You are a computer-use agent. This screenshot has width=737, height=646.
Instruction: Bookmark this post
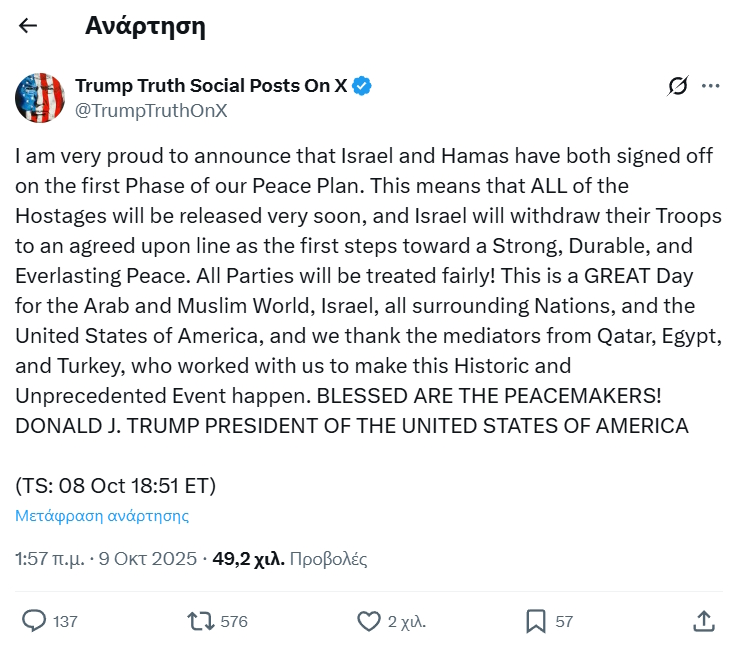pos(536,621)
